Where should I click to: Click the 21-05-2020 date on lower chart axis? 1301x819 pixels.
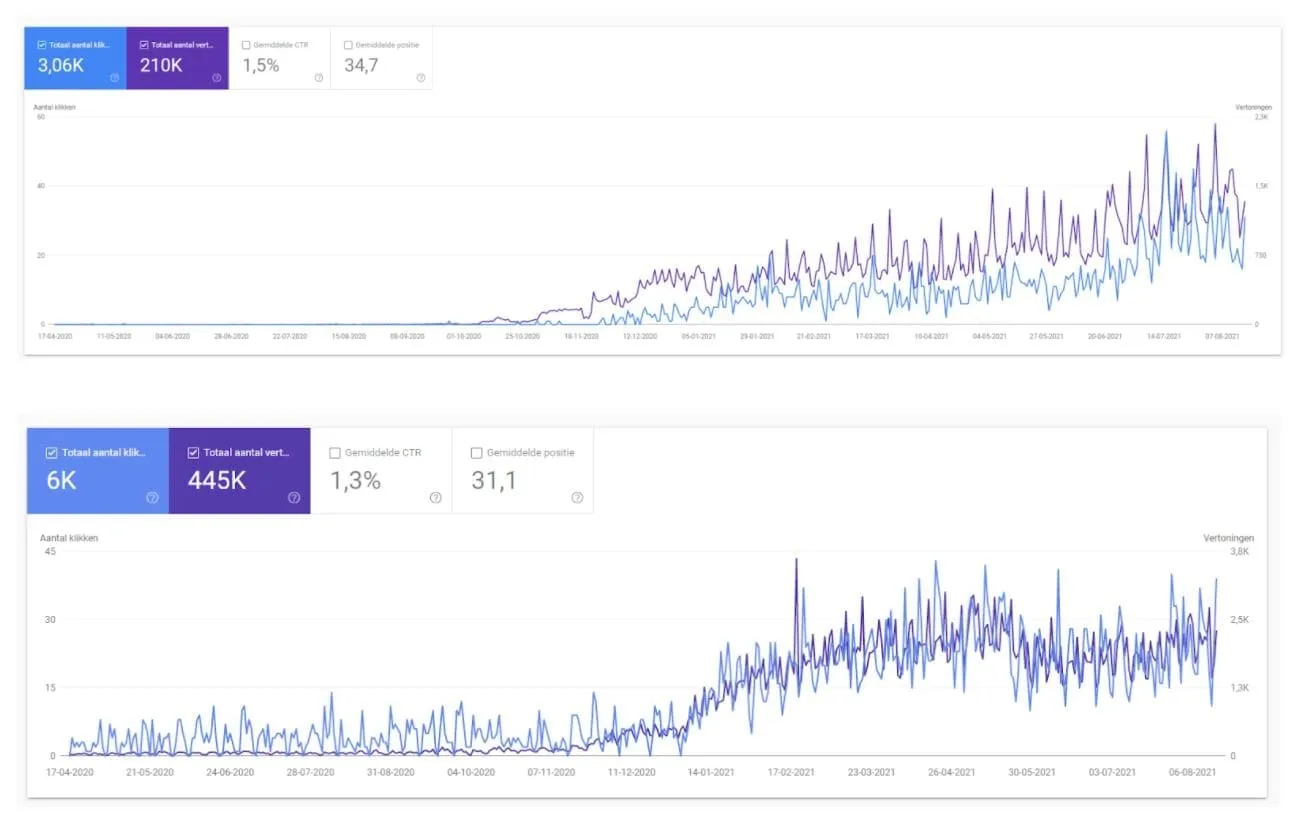click(149, 772)
